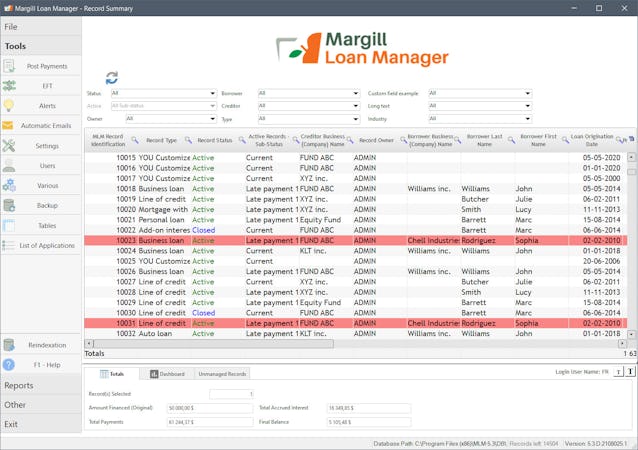The height and width of the screenshot is (450, 638).
Task: Select record 10032 Auto loan row
Action: click(356, 333)
